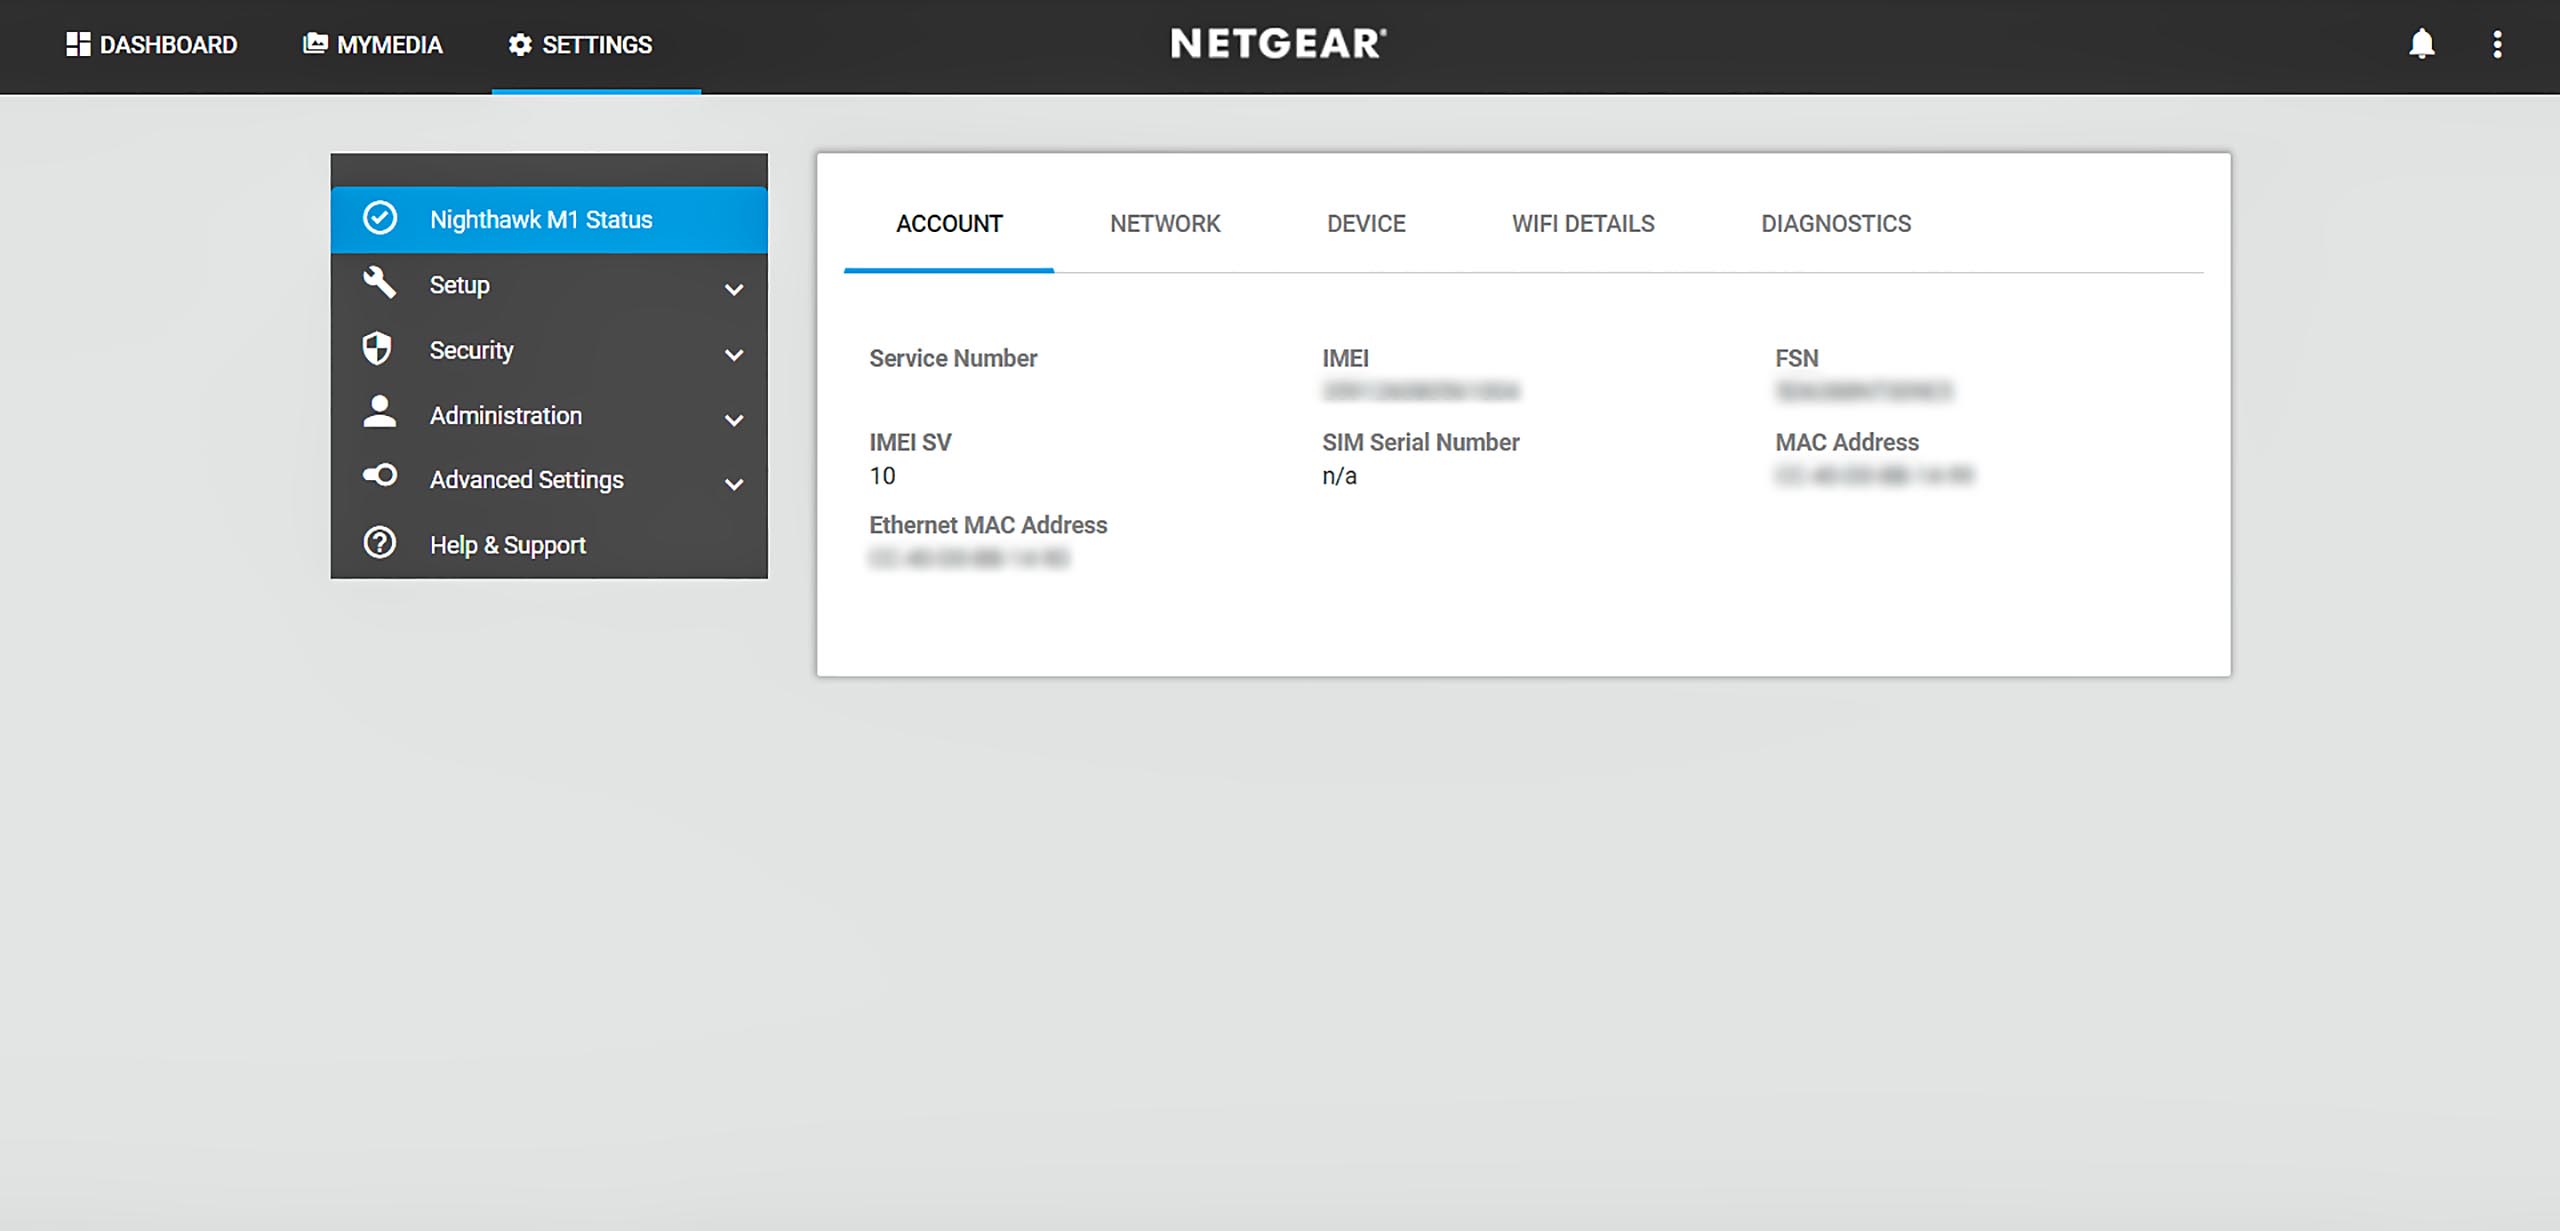The height and width of the screenshot is (1231, 2560).
Task: Open the three-dot overflow menu
Action: [2497, 44]
